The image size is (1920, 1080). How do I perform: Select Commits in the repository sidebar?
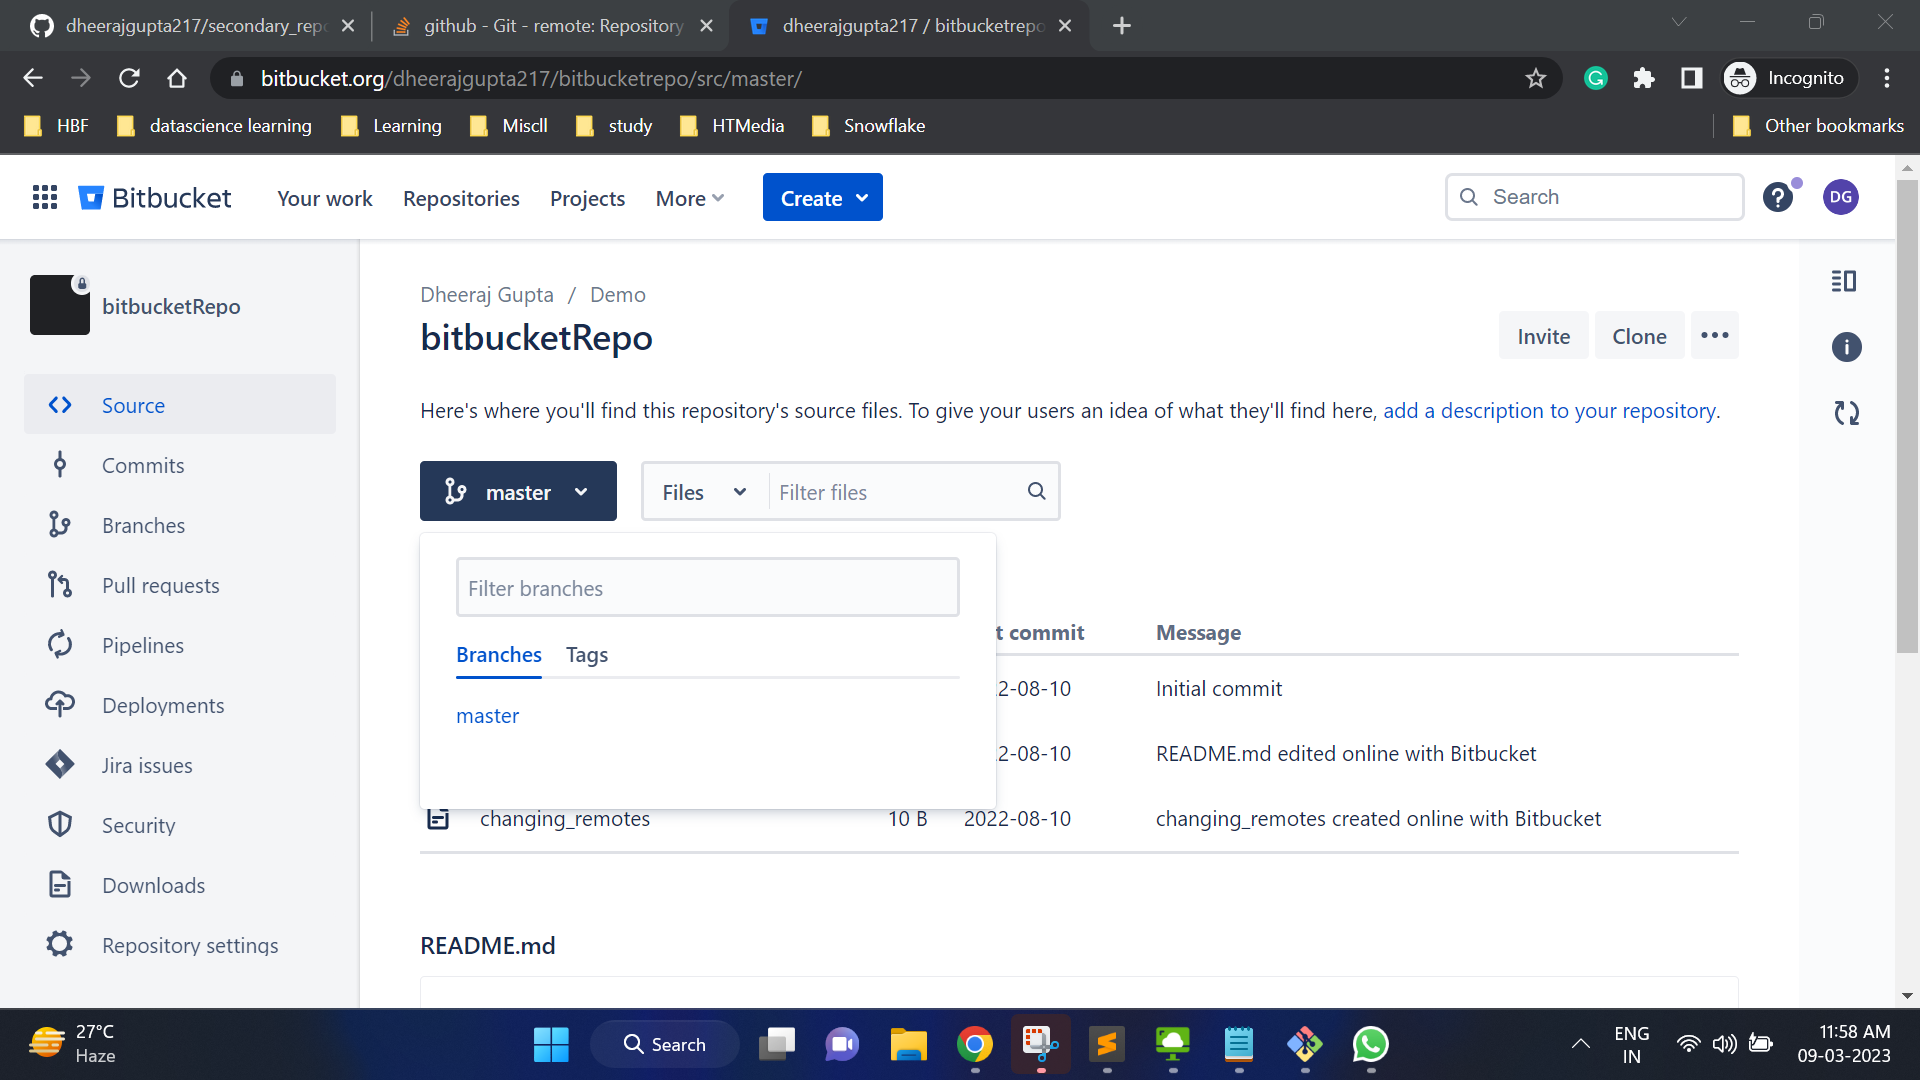click(143, 465)
